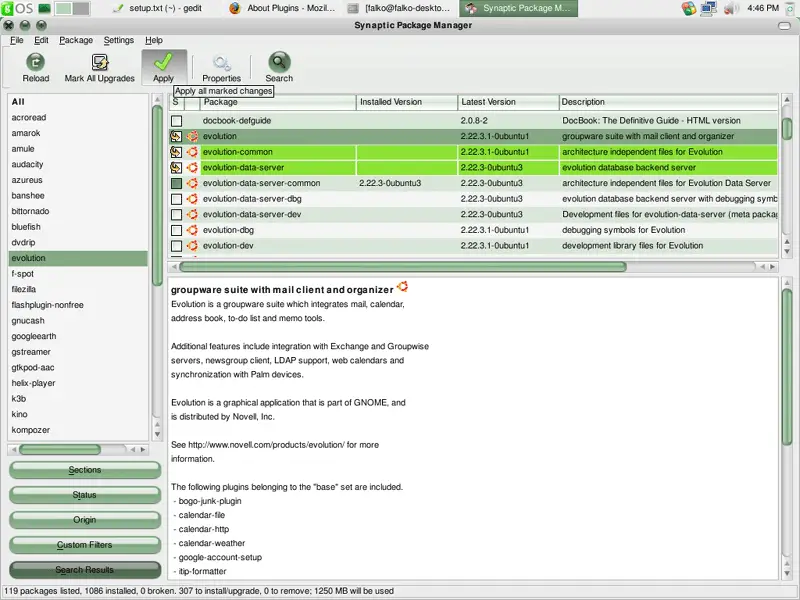Open the Settings menu
This screenshot has width=800, height=600.
[119, 40]
